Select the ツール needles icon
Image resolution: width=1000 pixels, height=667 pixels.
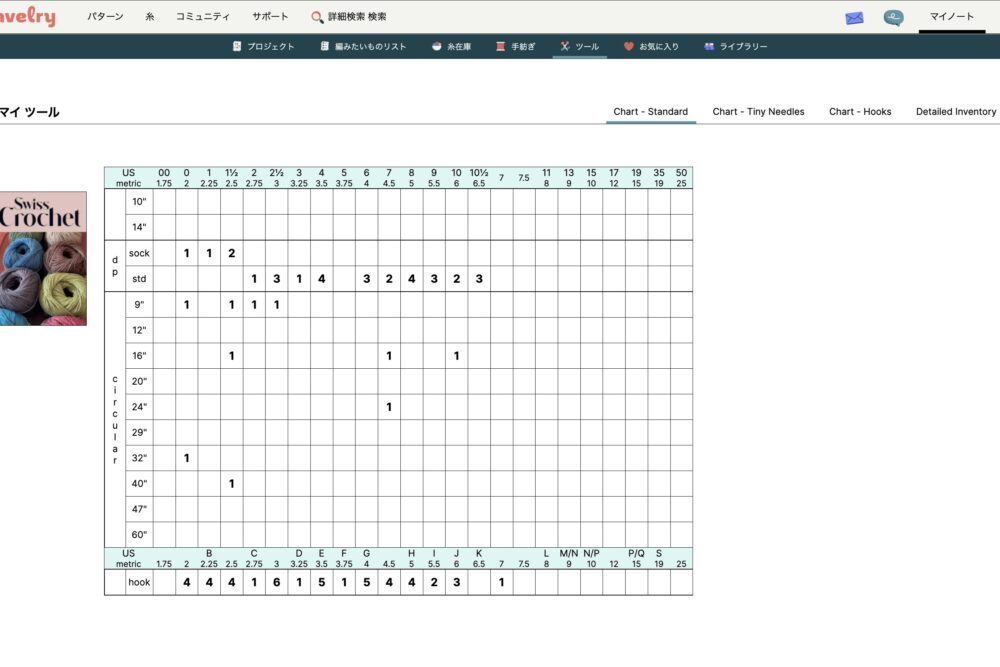[564, 46]
